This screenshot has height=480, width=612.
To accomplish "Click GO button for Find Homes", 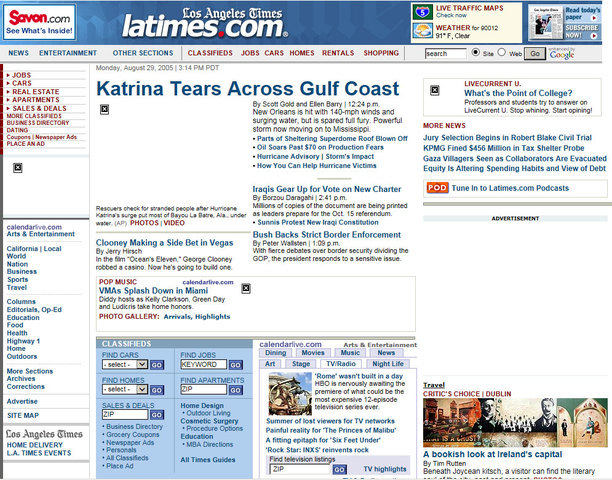I will [x=157, y=390].
